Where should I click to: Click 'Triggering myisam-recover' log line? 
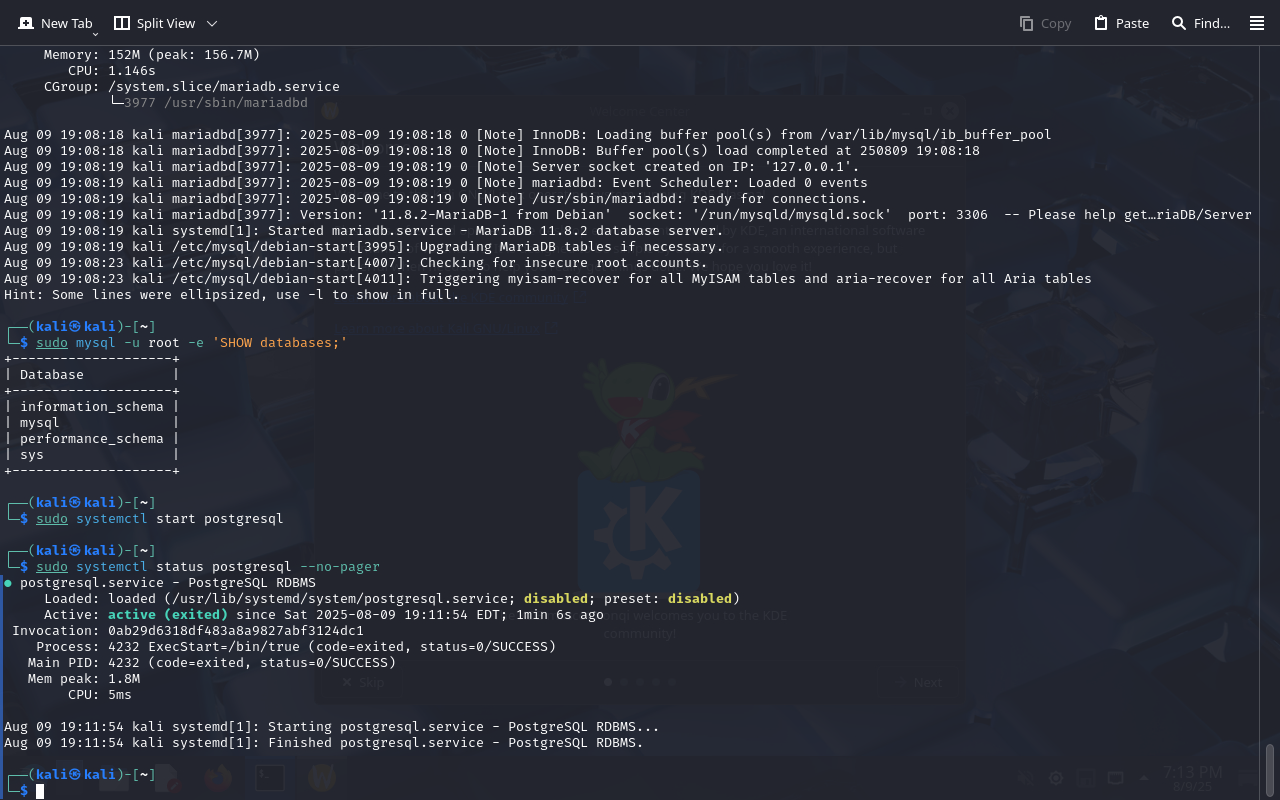(x=548, y=279)
